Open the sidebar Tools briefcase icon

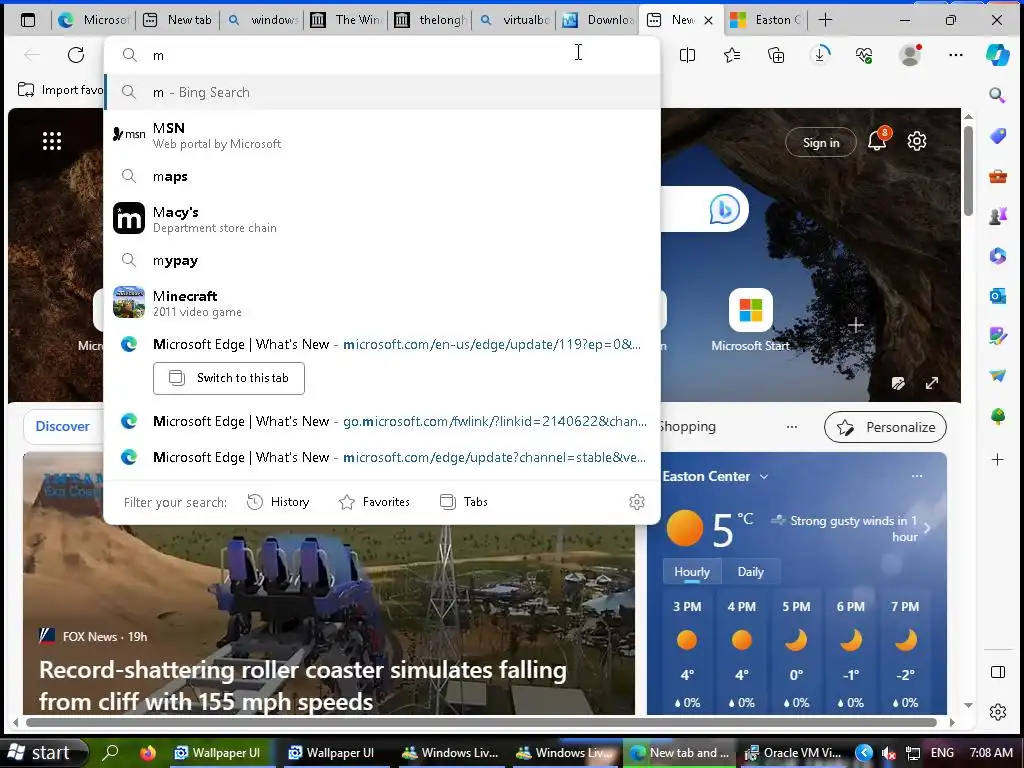tap(997, 176)
